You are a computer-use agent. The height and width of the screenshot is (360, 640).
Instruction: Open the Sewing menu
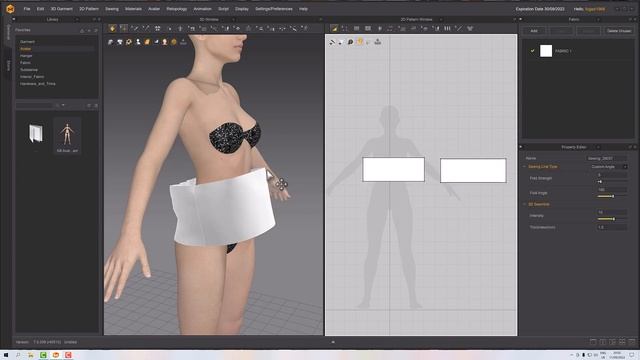click(112, 9)
